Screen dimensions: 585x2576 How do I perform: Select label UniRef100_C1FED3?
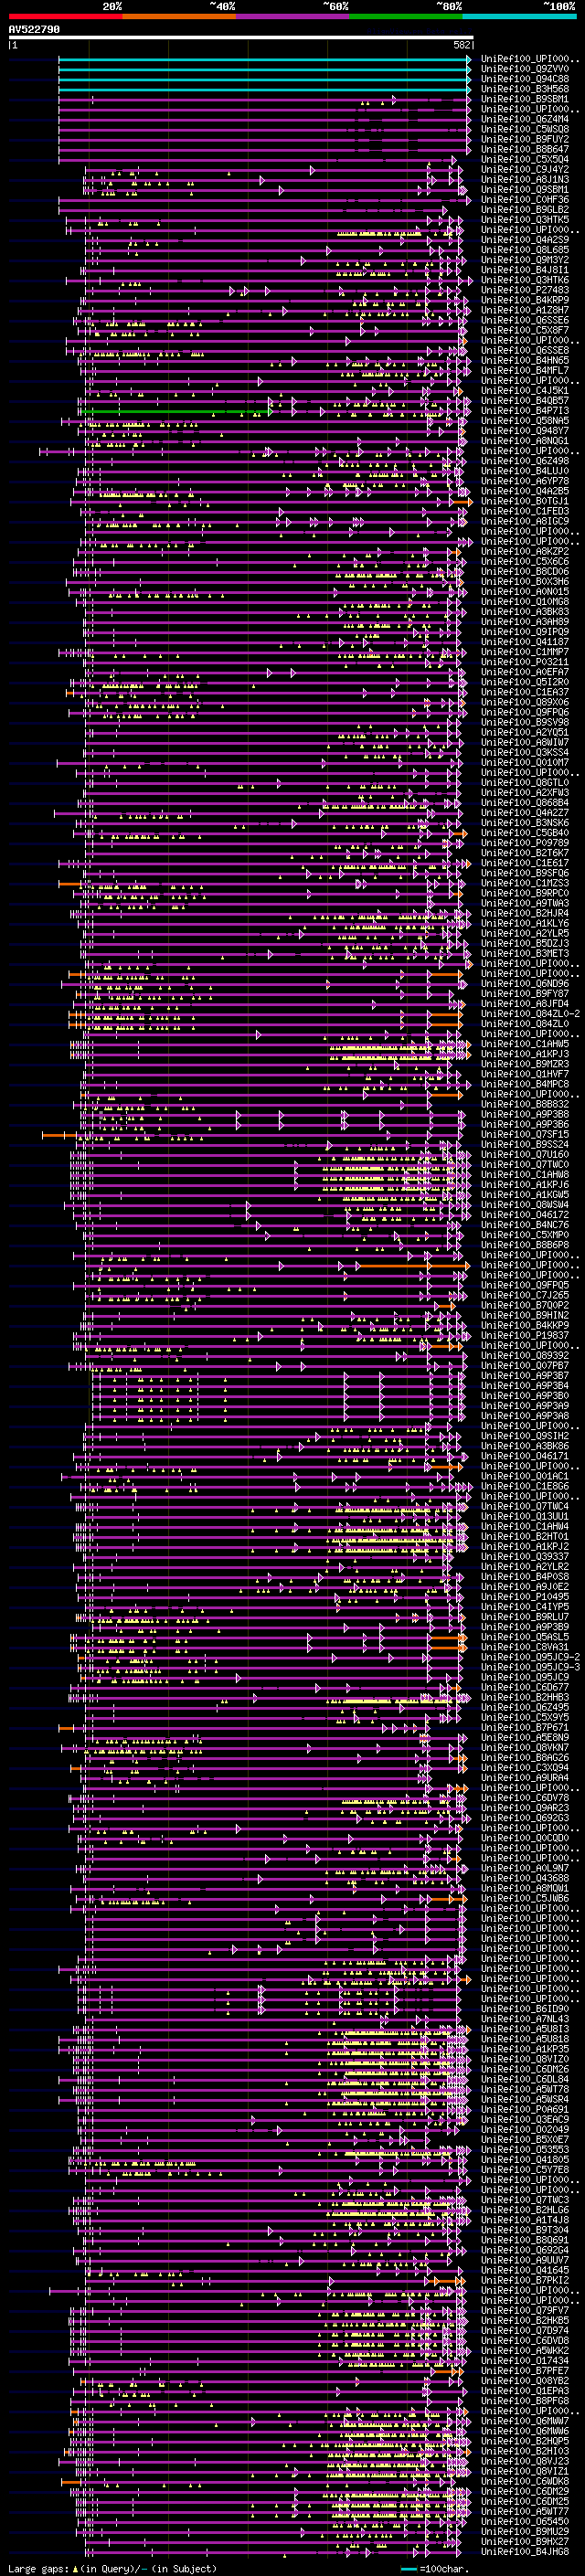click(525, 511)
